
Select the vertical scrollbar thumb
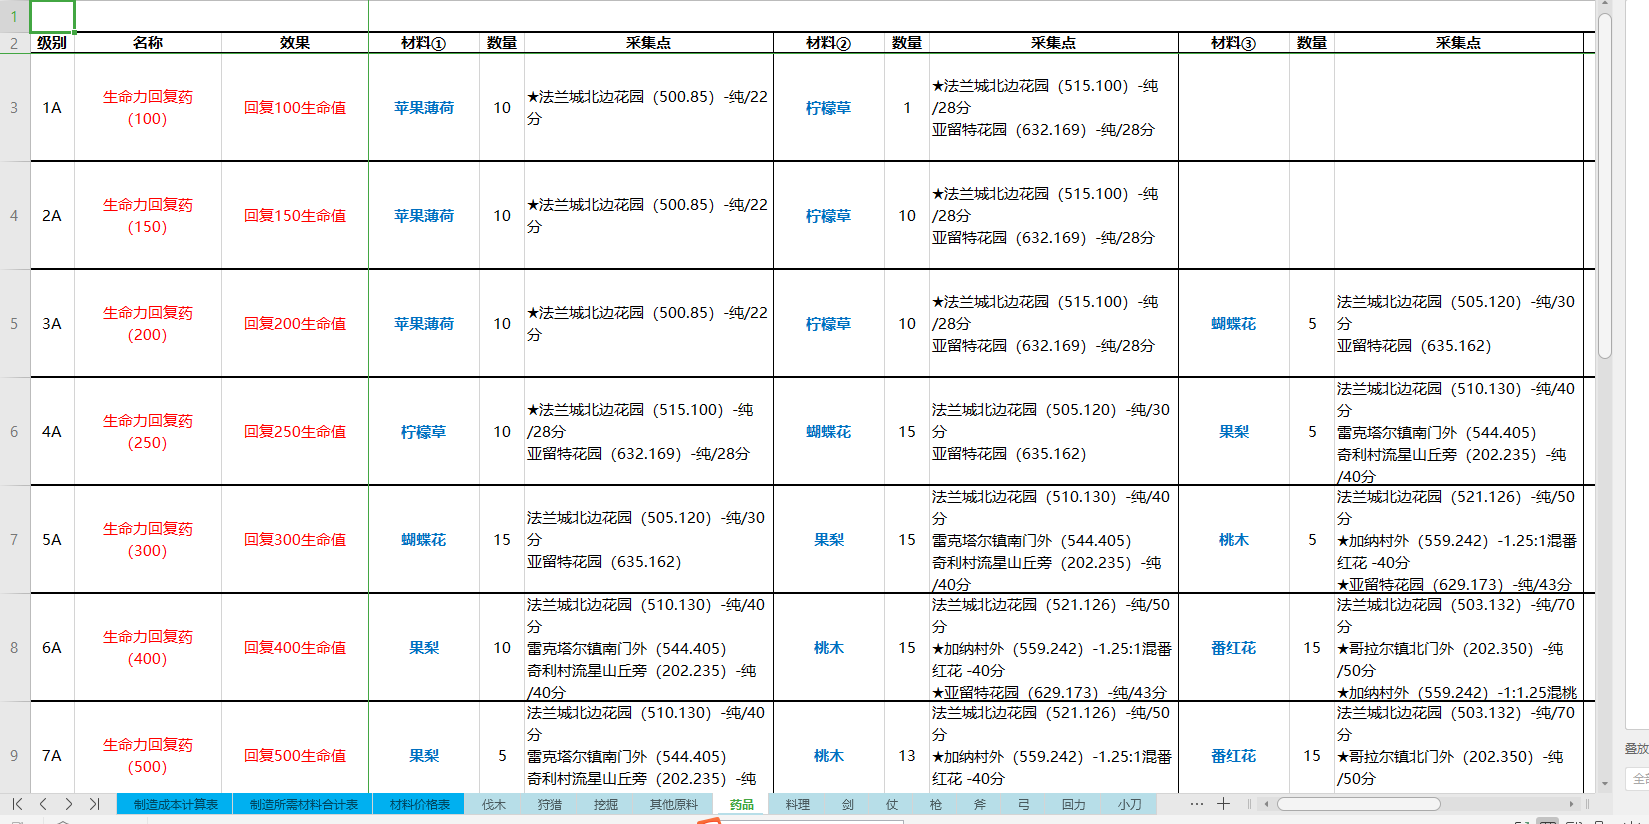pos(1605,185)
